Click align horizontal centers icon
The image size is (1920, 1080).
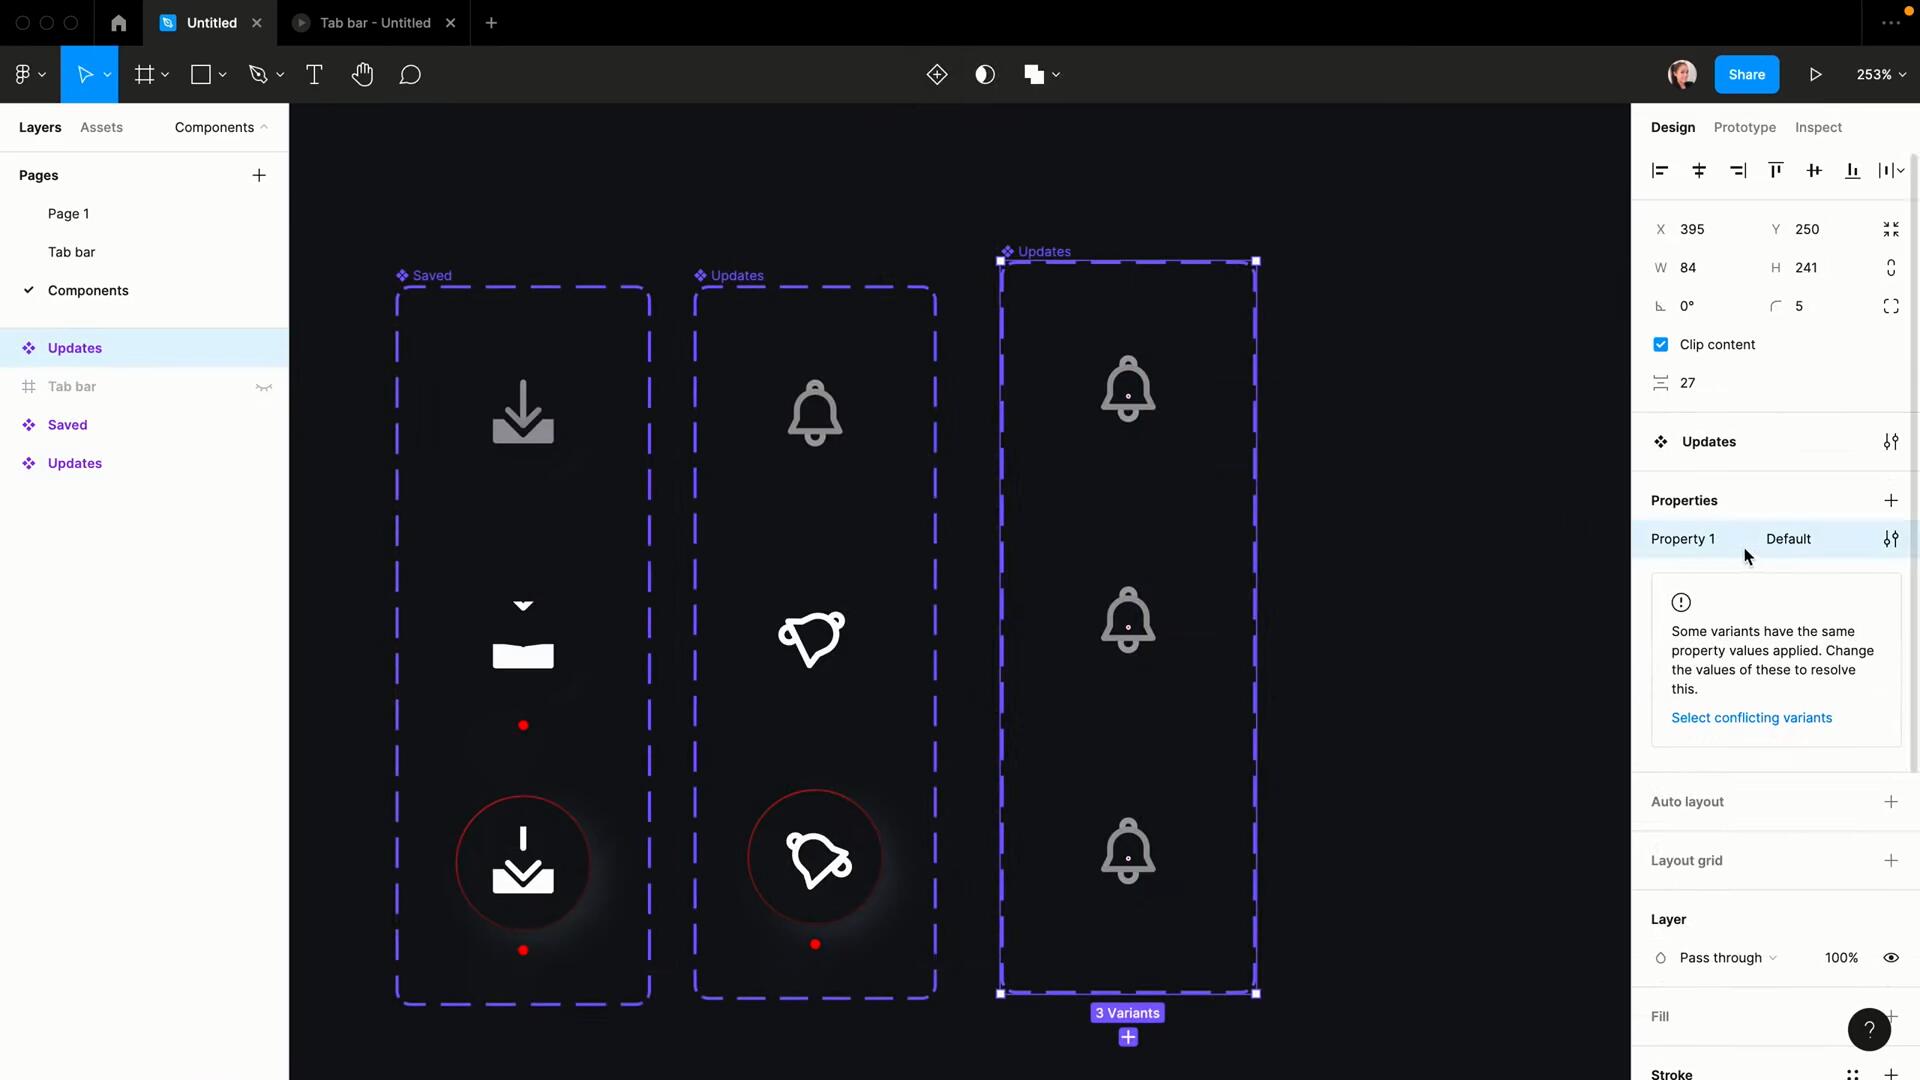1699,171
